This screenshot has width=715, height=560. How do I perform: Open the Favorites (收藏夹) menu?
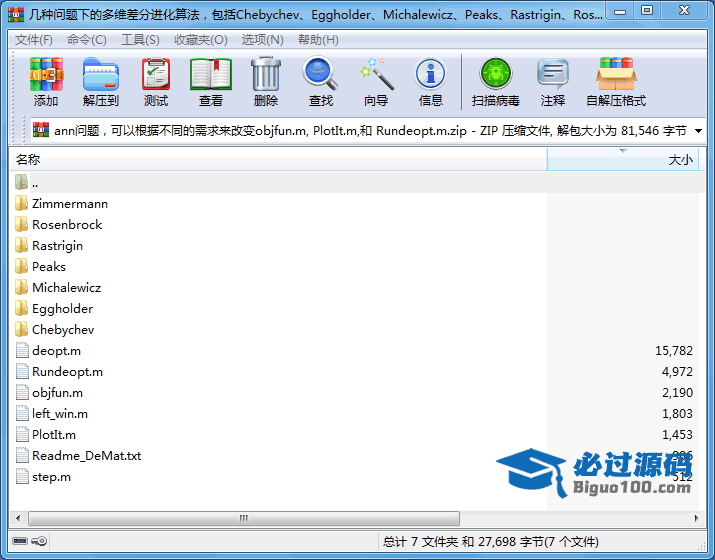click(201, 40)
